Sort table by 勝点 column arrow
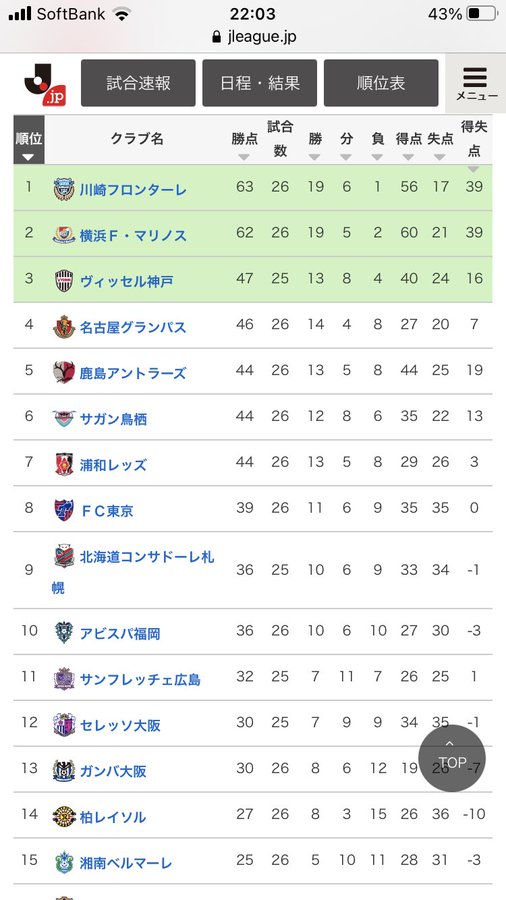 coord(244,157)
